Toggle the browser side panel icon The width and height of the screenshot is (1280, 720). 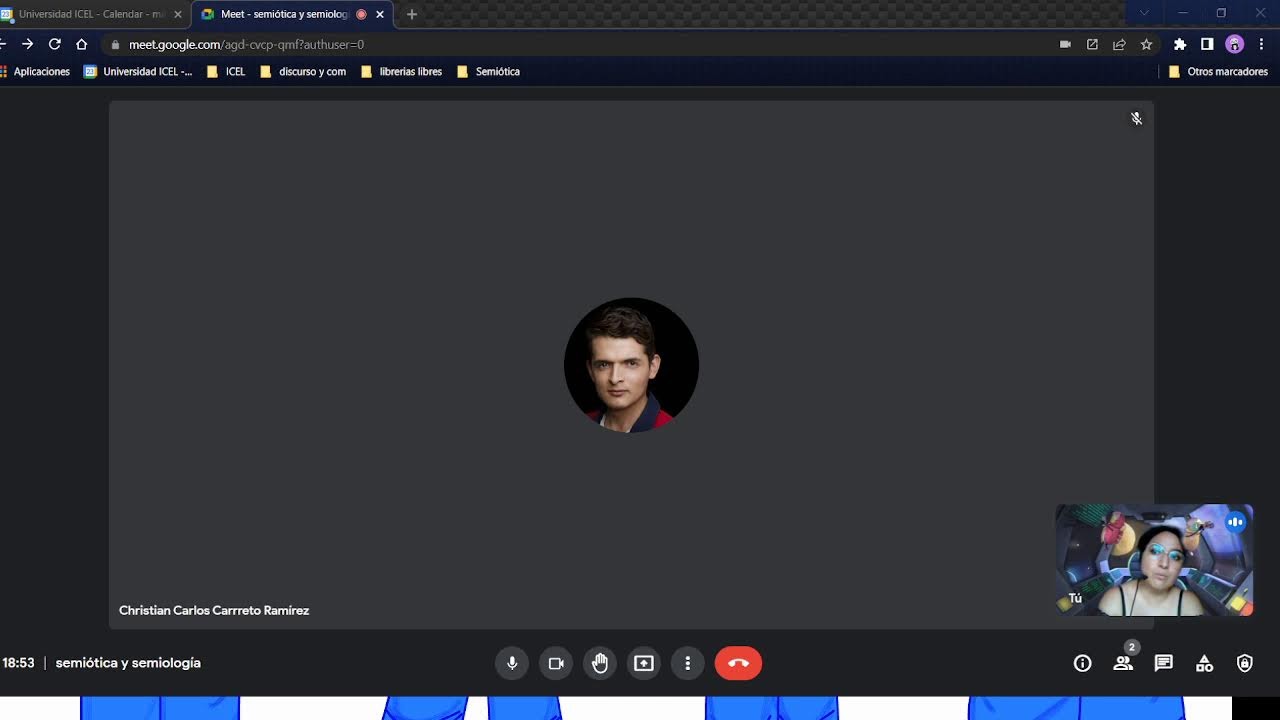(1207, 44)
